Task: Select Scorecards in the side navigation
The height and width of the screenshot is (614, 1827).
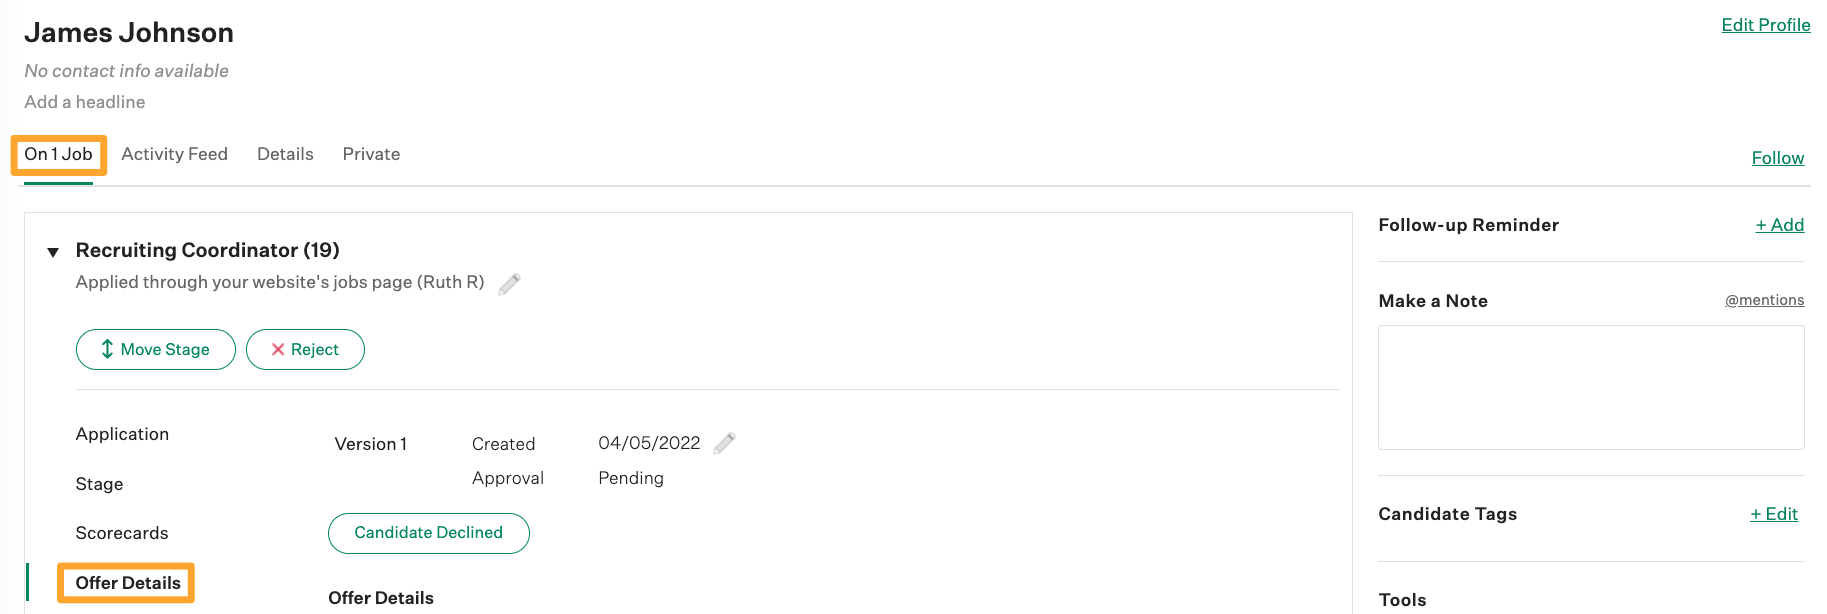Action: tap(122, 533)
